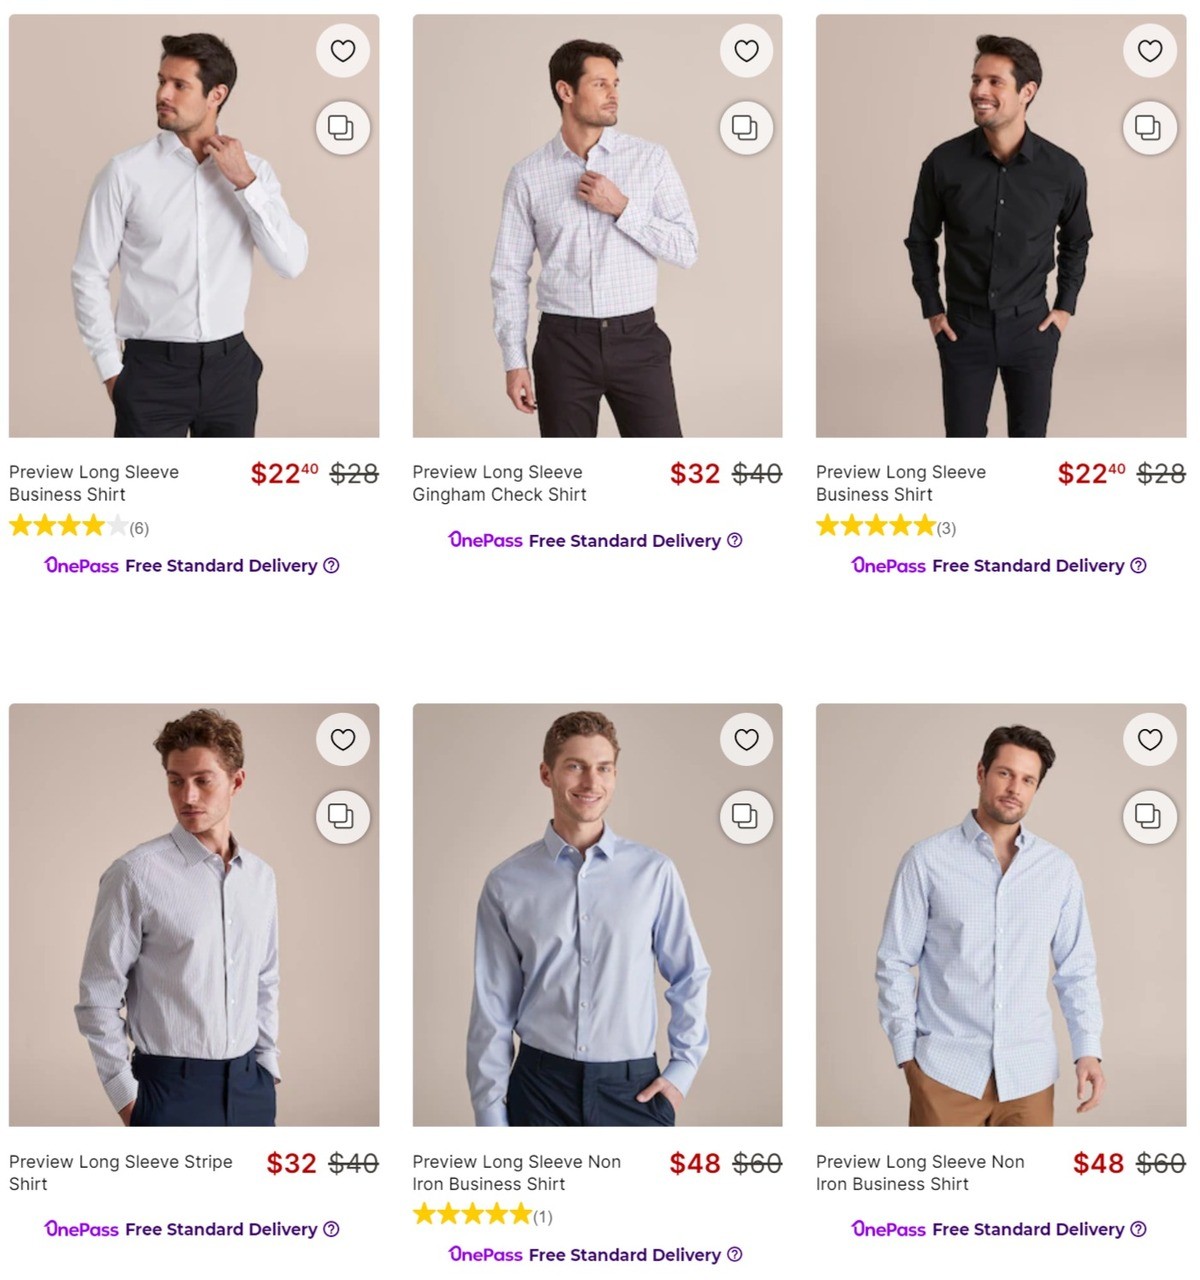This screenshot has width=1200, height=1280.
Task: Click the black Business Shirt product photo
Action: (x=1000, y=222)
